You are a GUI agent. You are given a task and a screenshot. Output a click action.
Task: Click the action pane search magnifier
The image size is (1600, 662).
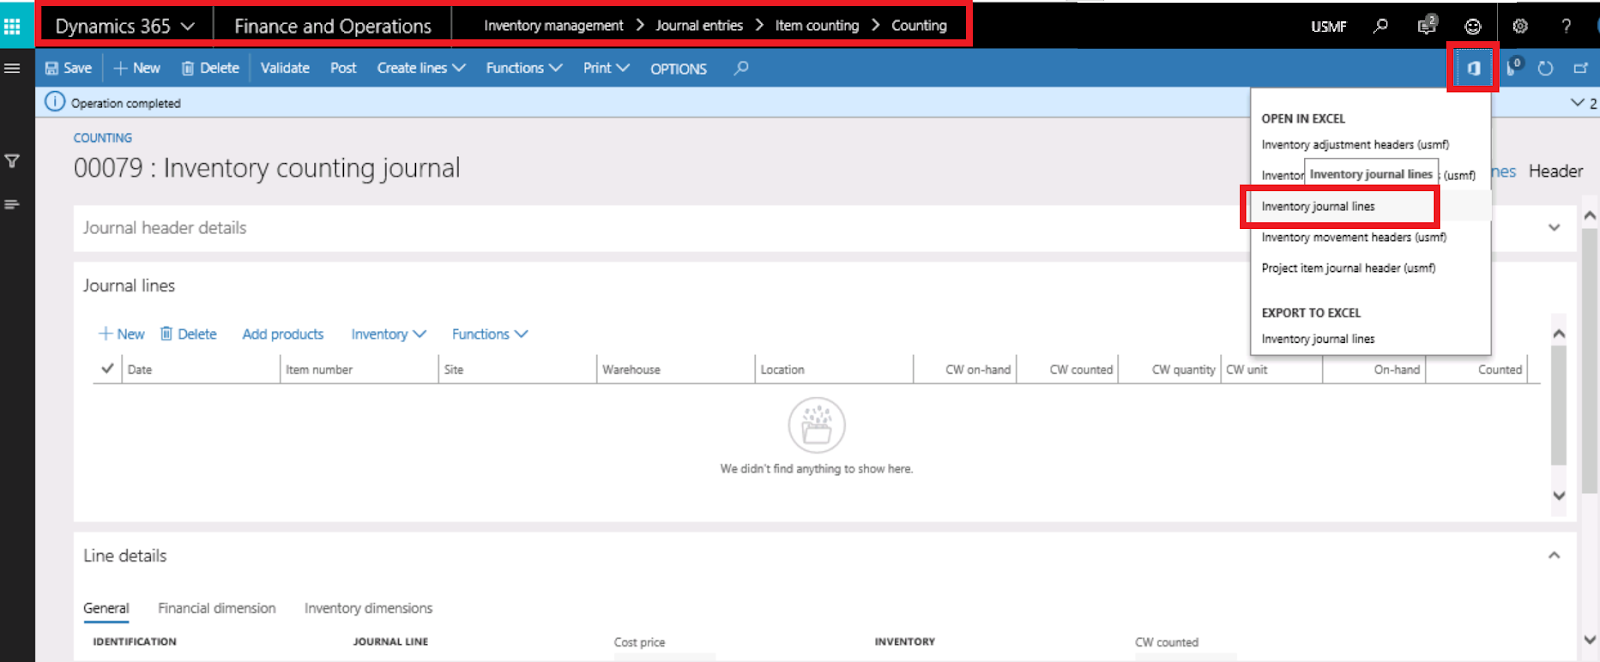[741, 68]
